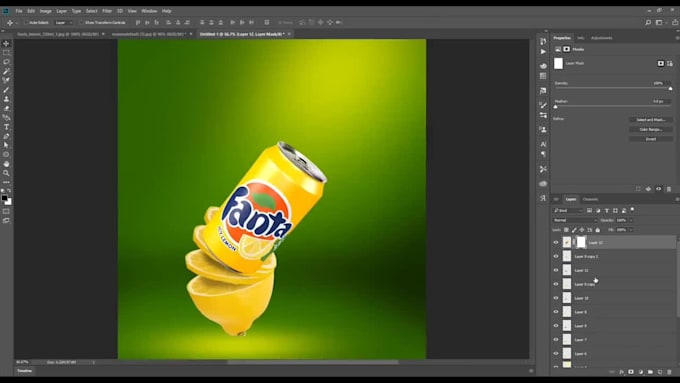This screenshot has height=383, width=680.
Task: Switch to the Channels tab
Action: [x=590, y=200]
